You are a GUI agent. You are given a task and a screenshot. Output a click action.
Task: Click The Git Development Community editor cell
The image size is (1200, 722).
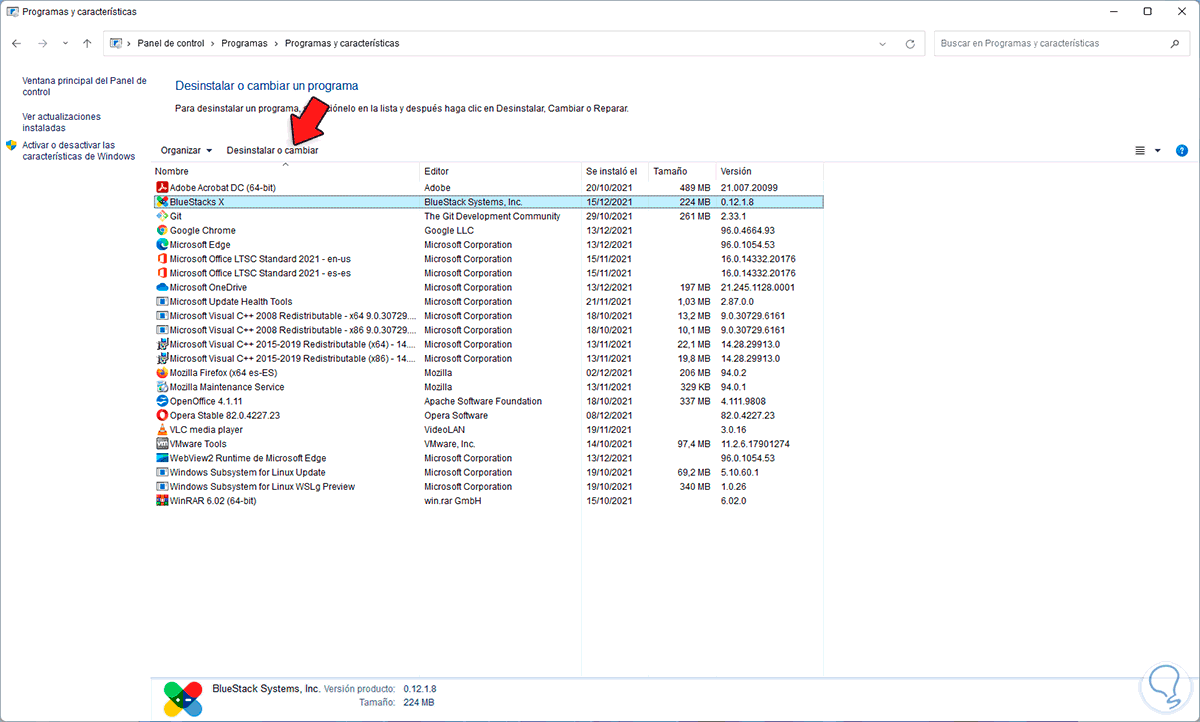(x=492, y=216)
